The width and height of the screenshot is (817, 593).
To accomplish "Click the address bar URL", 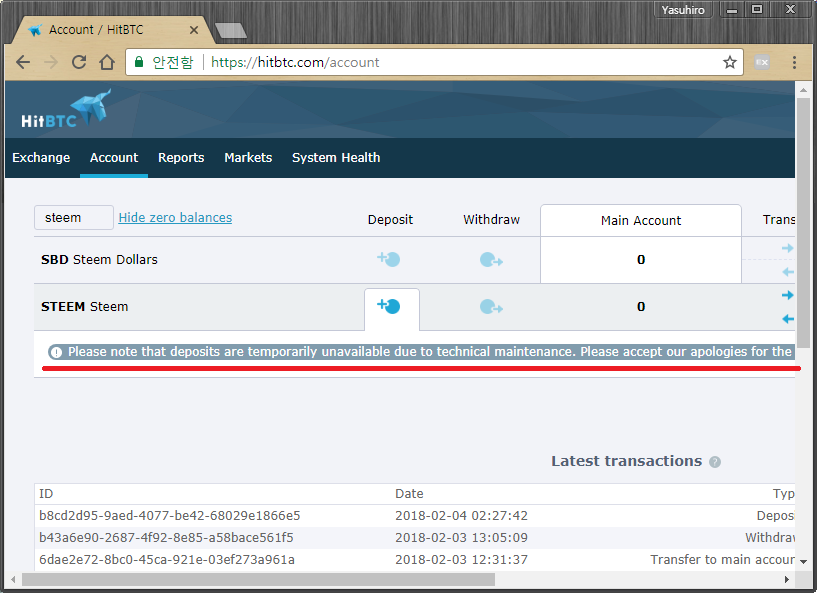I will click(x=295, y=63).
